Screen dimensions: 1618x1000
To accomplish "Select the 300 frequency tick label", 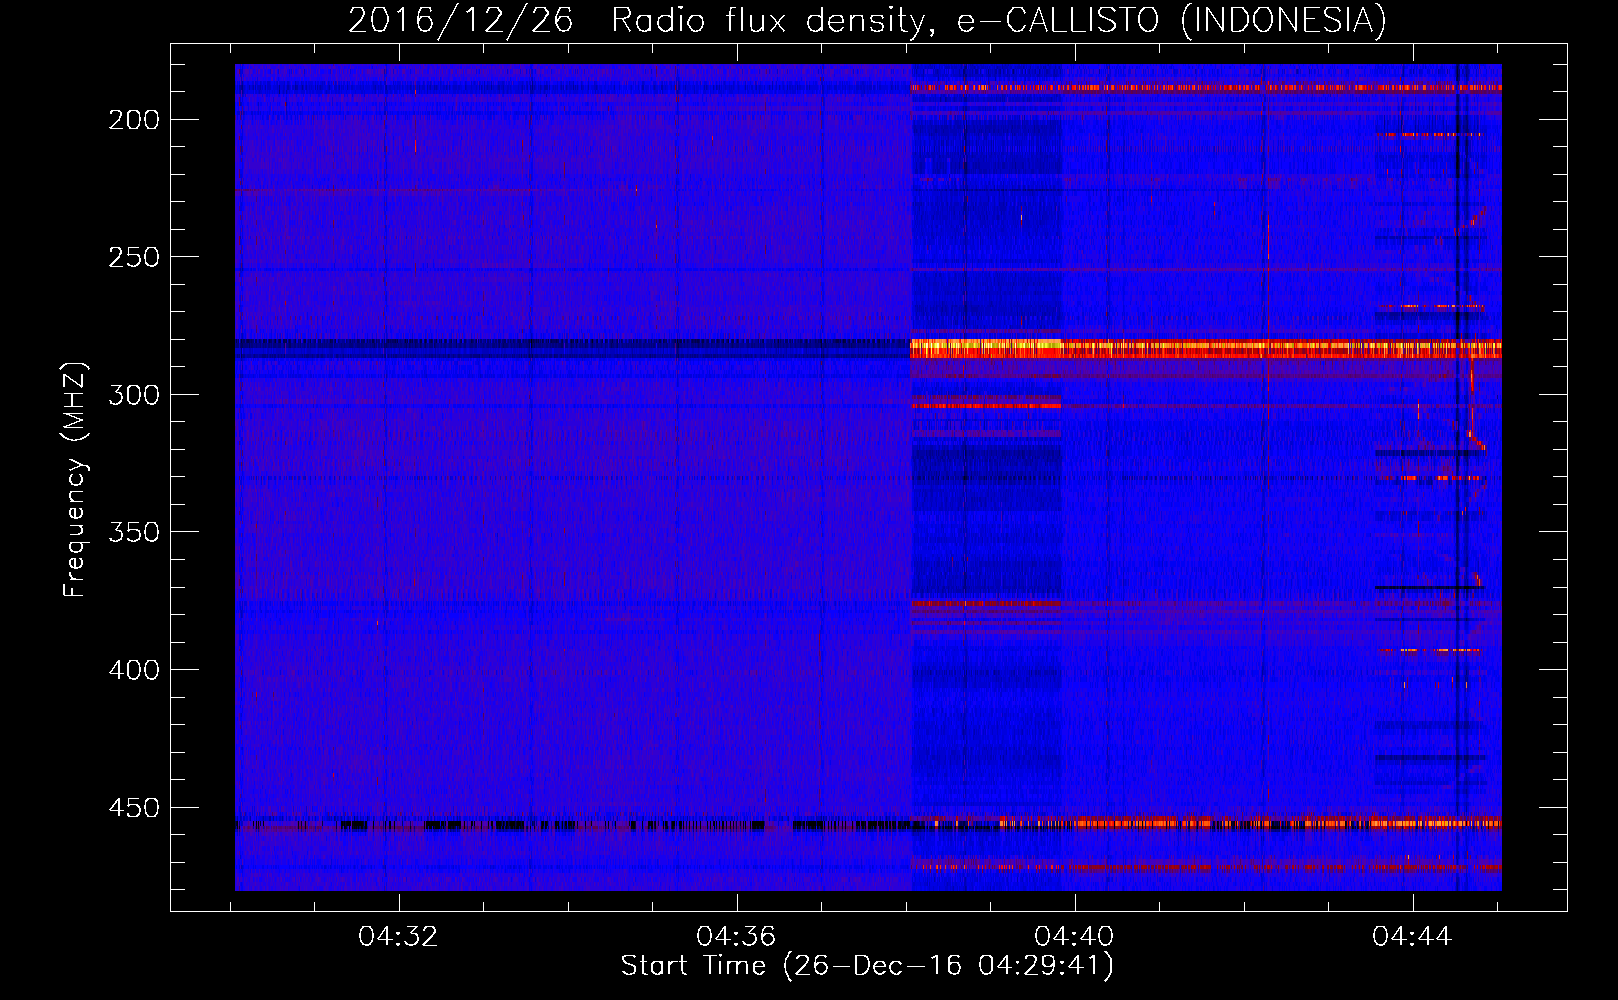I will (x=133, y=395).
